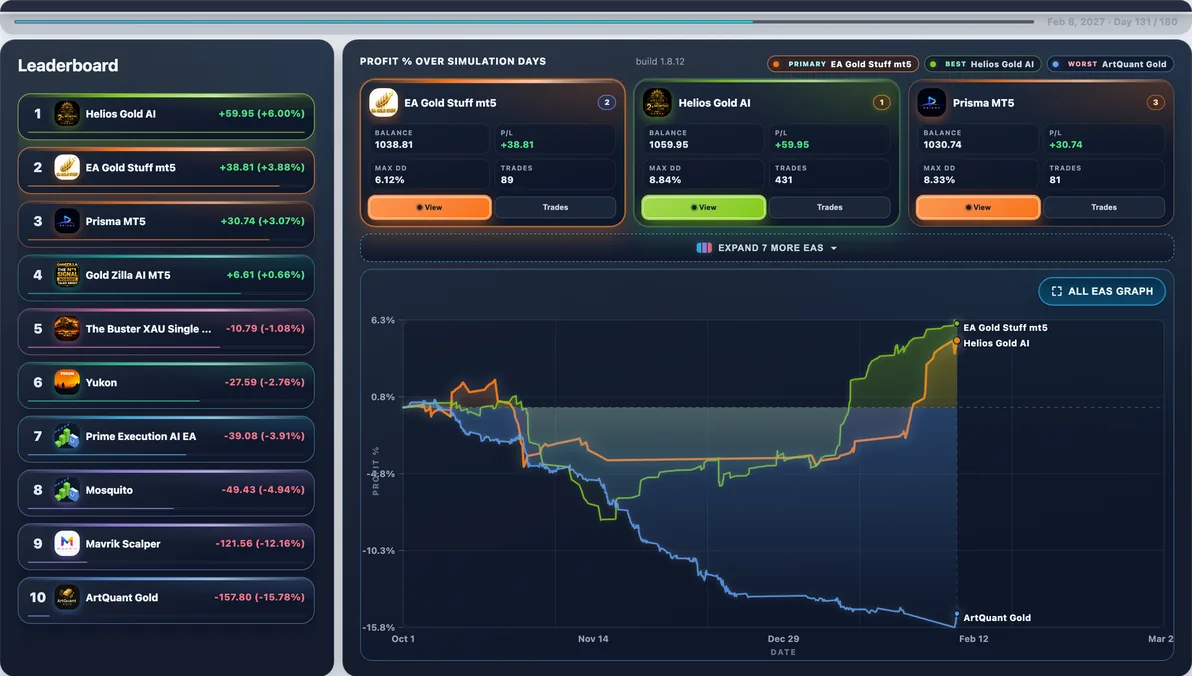Click the Helios Gold AI leaderboard logo icon
1192x676 pixels.
point(67,114)
